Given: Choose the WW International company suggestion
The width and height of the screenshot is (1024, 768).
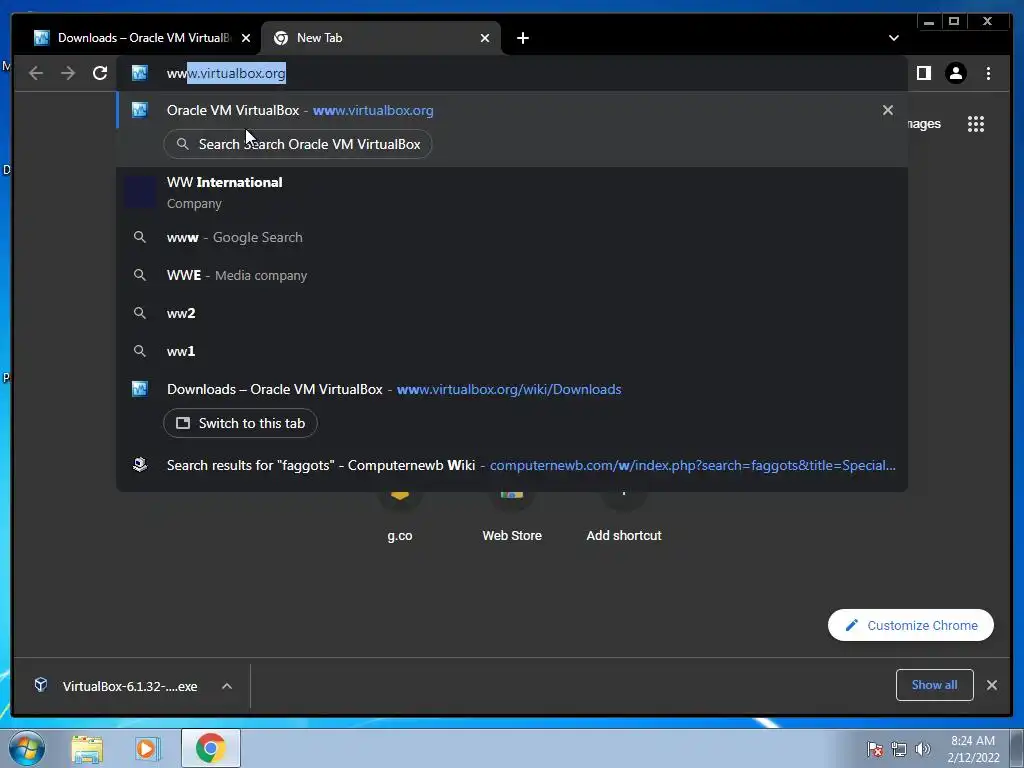Looking at the screenshot, I should [511, 192].
